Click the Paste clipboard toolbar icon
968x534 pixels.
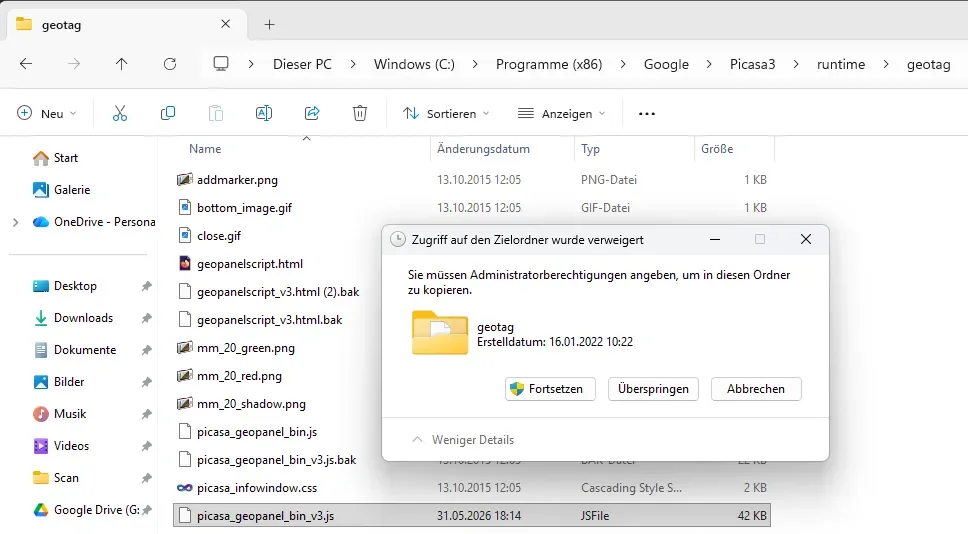(x=215, y=114)
